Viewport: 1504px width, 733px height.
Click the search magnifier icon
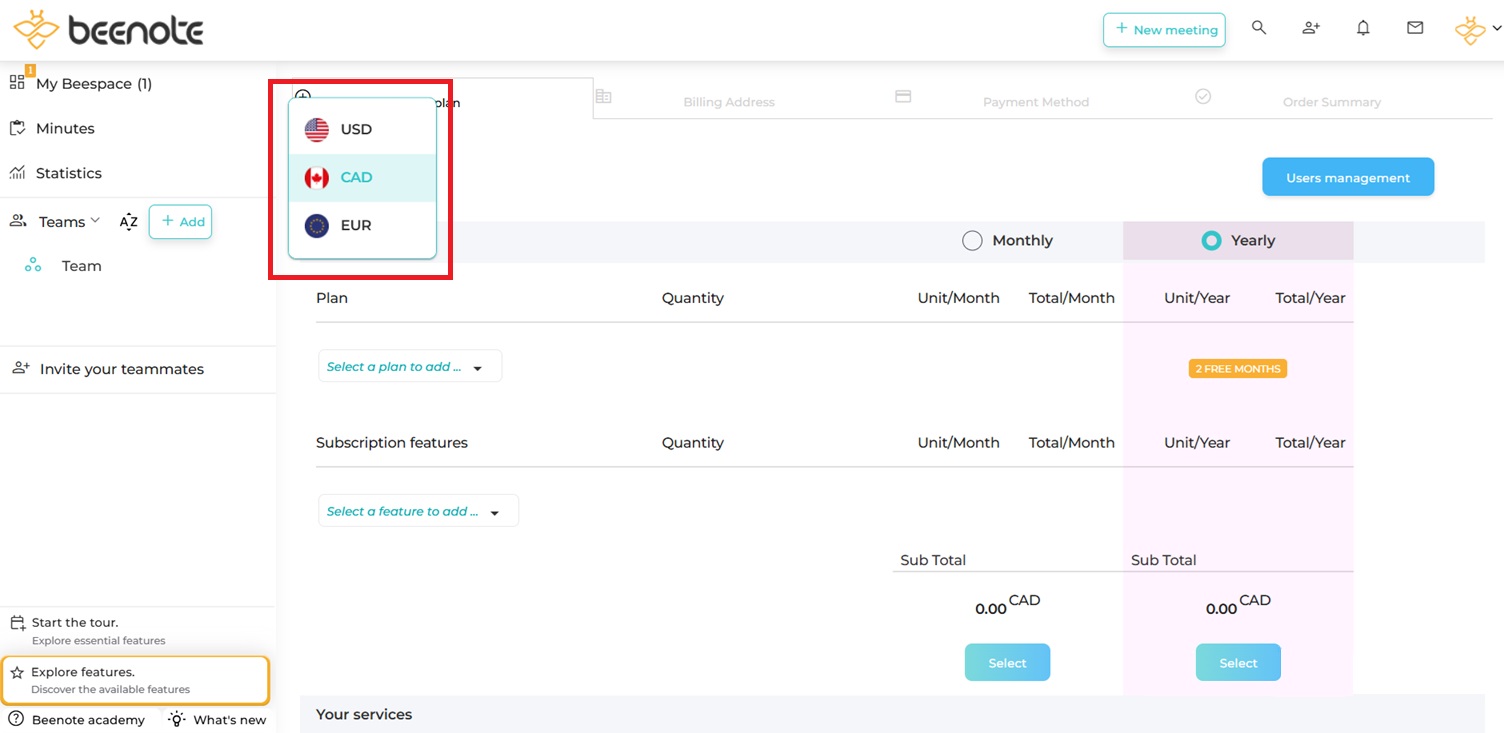(x=1259, y=28)
